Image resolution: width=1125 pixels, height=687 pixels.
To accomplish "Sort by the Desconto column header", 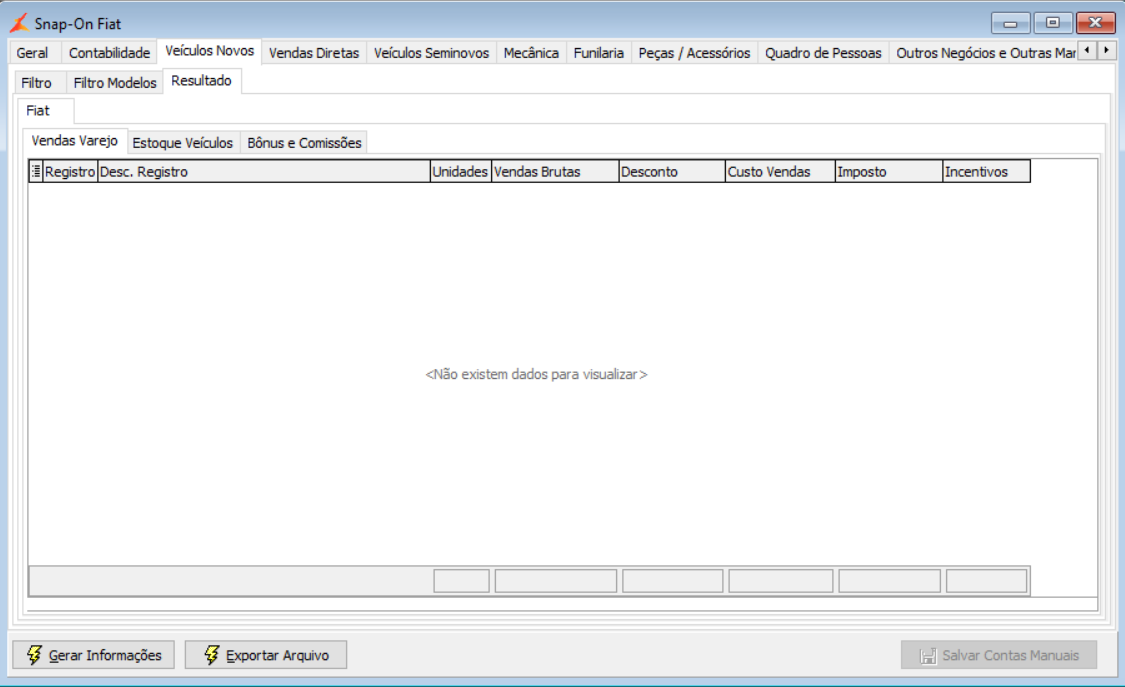I will point(672,171).
